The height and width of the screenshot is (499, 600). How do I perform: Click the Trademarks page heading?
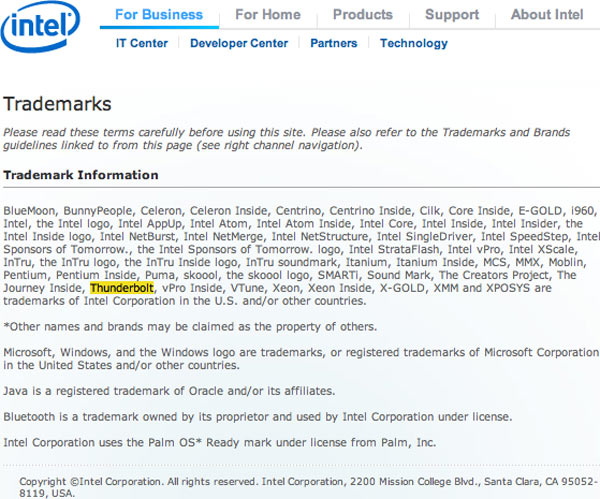coord(57,104)
